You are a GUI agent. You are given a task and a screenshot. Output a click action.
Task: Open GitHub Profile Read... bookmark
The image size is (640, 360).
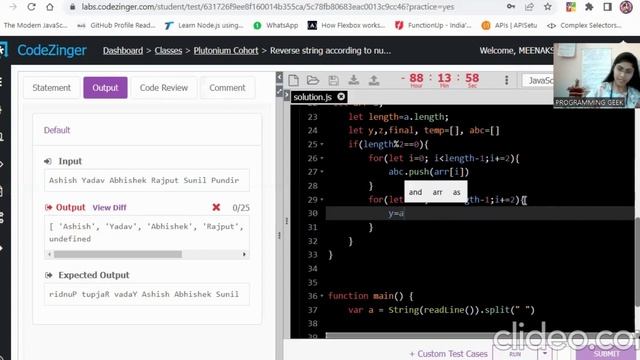coord(117,25)
